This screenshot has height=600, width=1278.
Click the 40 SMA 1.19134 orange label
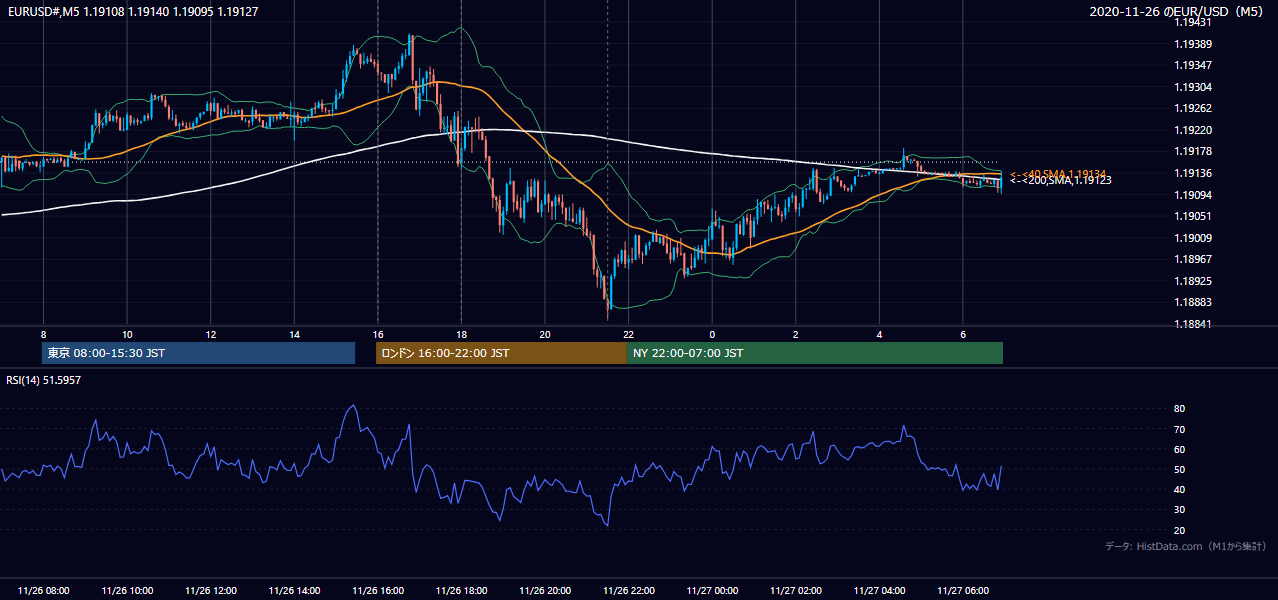coord(1058,174)
